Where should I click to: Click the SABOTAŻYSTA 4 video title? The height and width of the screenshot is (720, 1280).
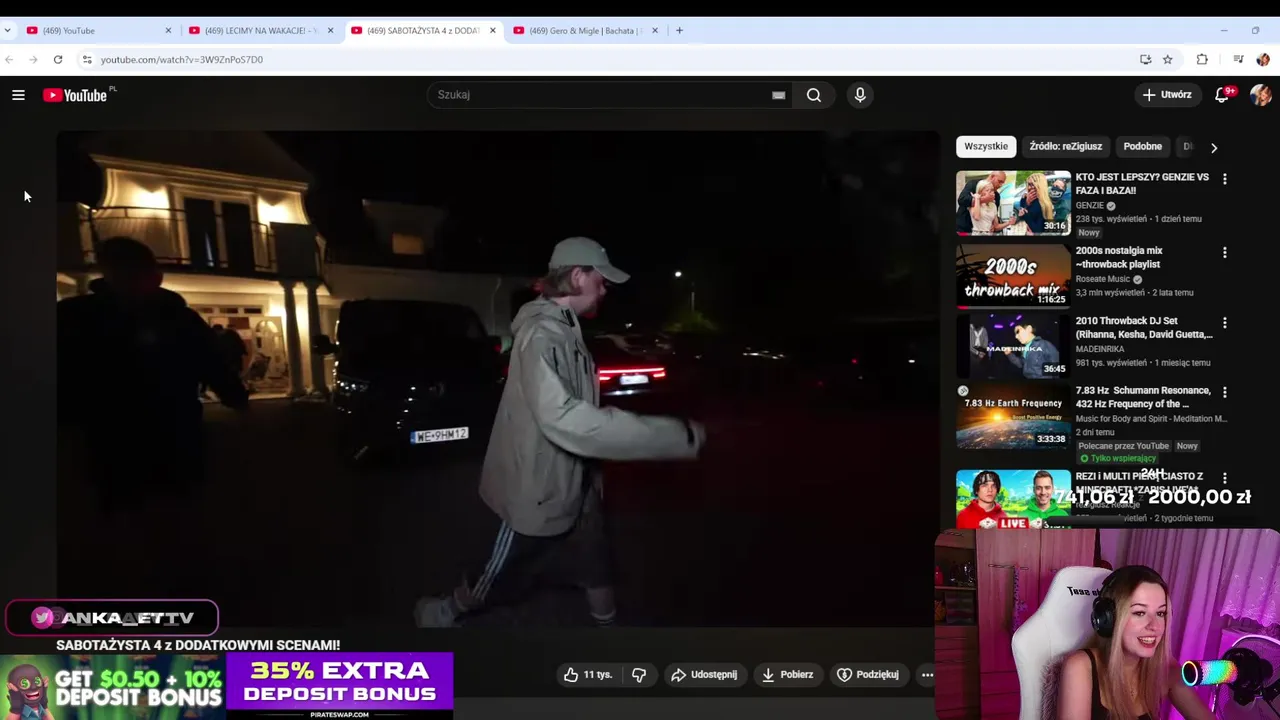pyautogui.click(x=198, y=645)
